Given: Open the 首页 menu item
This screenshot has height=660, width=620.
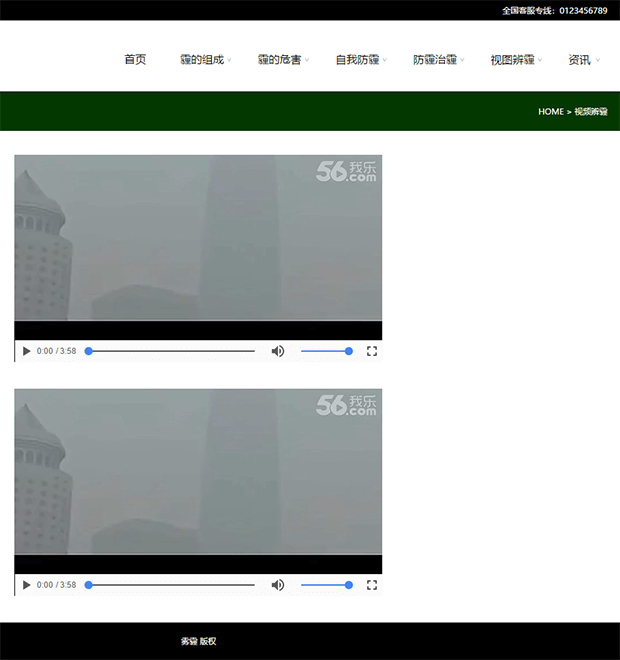Looking at the screenshot, I should pos(135,60).
